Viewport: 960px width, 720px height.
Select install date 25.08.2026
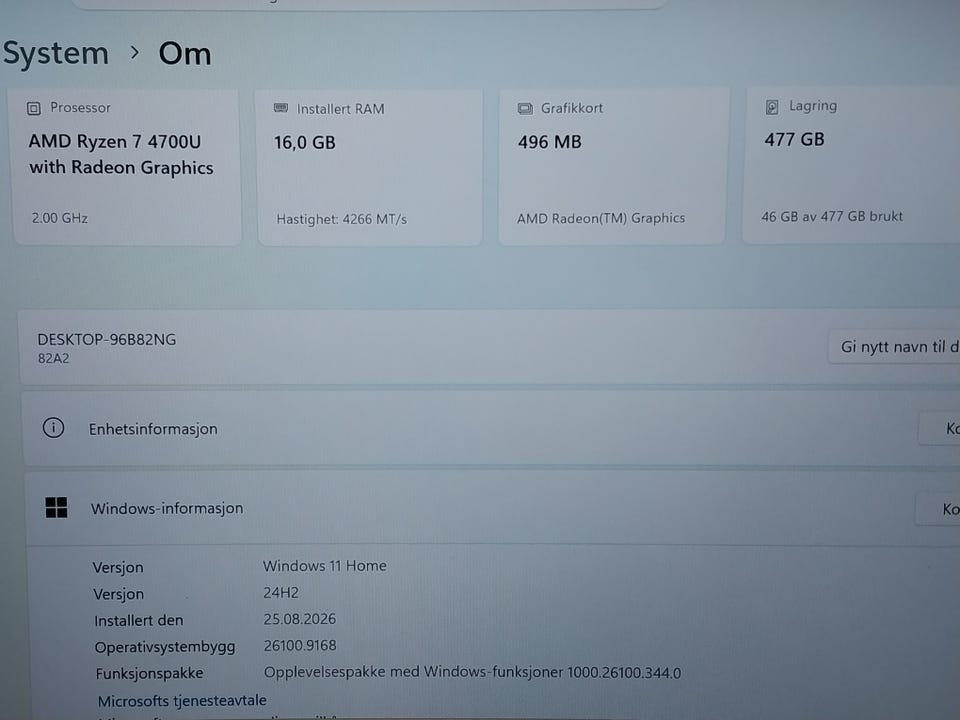pyautogui.click(x=299, y=619)
